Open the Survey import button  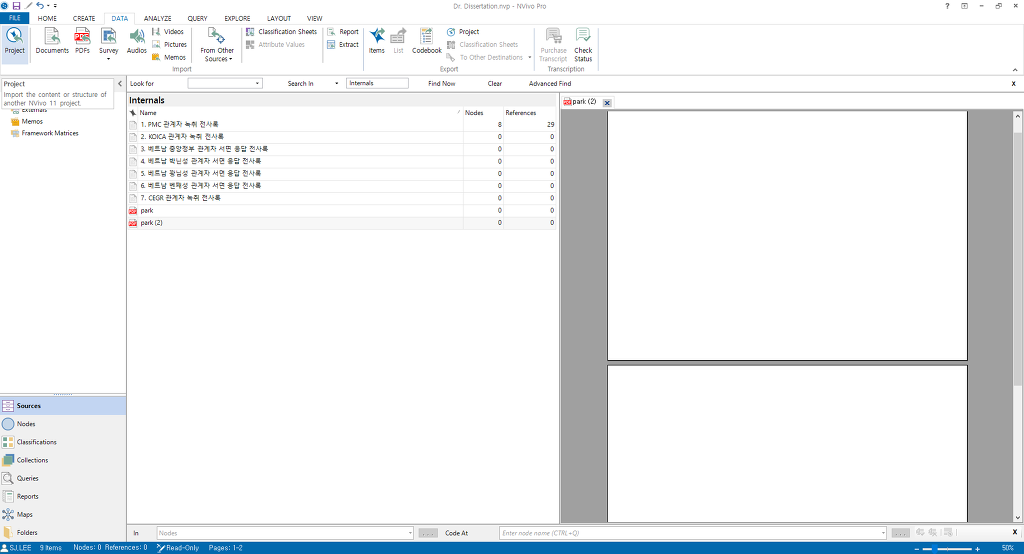pos(108,44)
